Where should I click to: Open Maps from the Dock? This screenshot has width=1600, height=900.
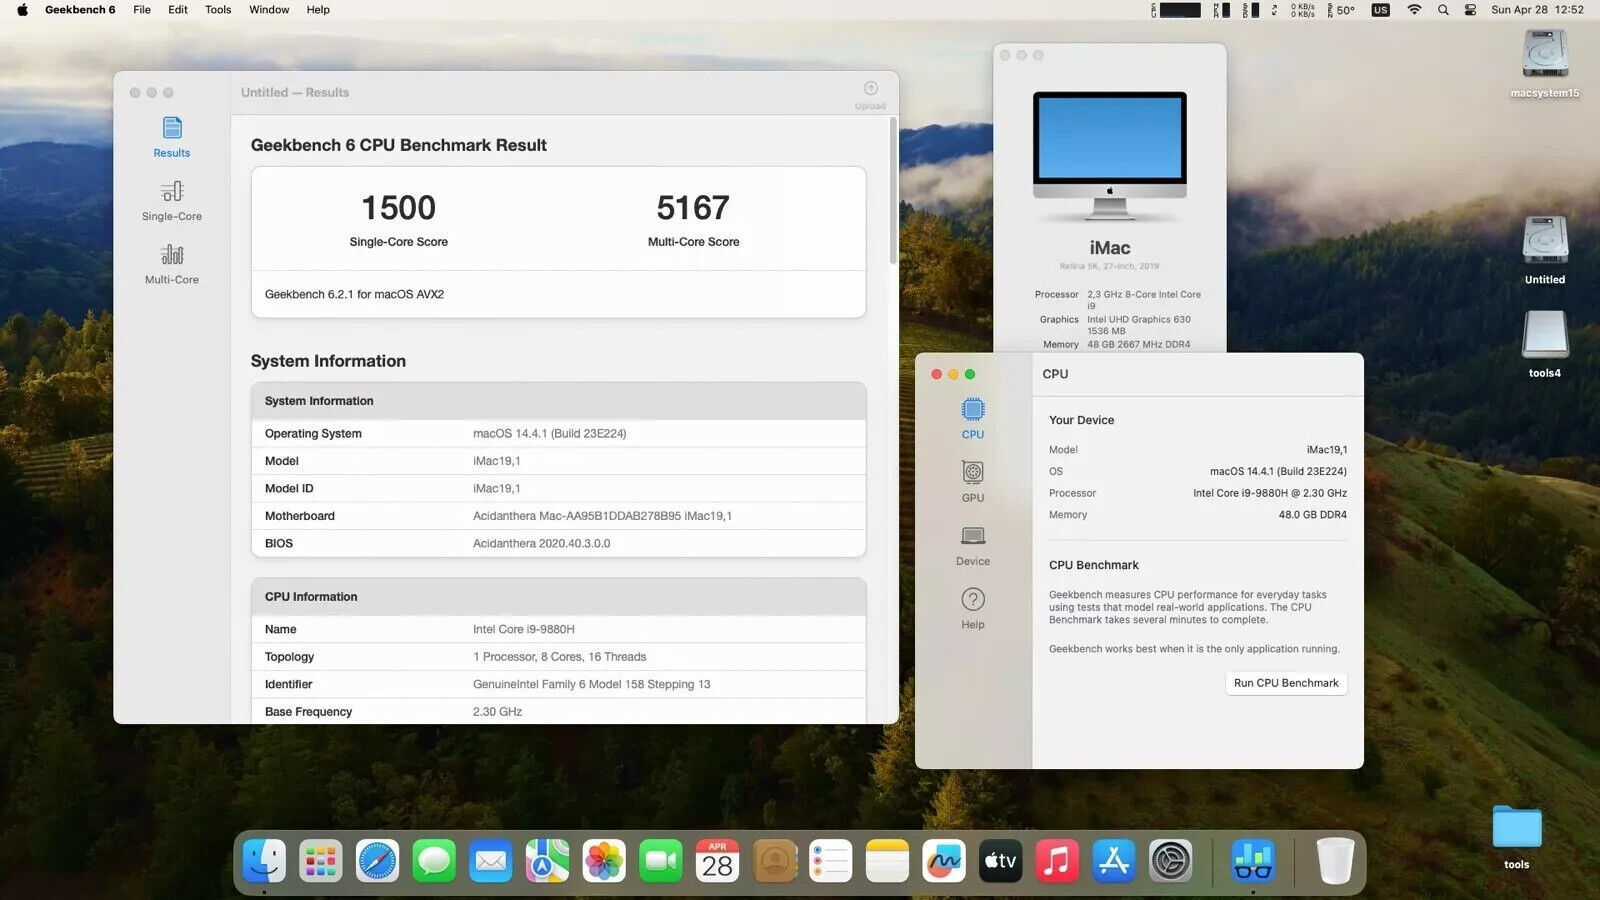547,860
